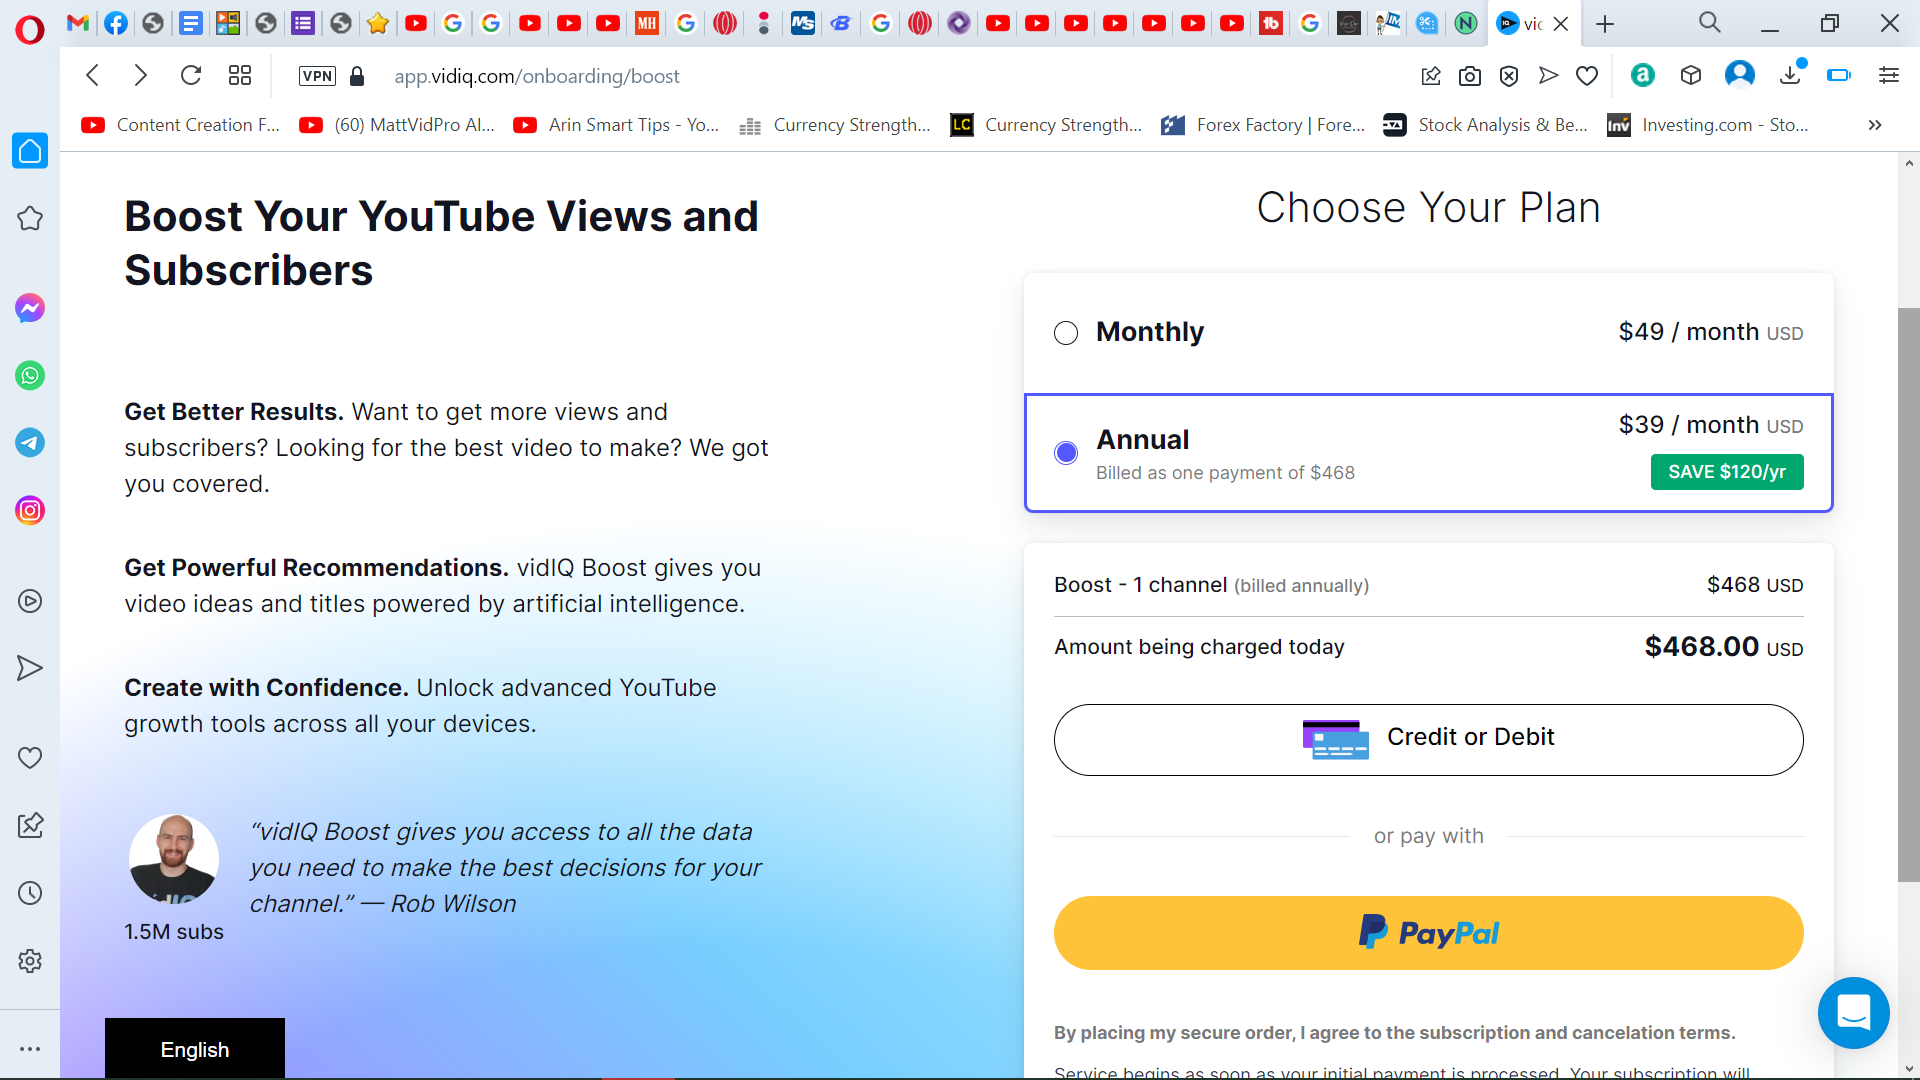Add page to Pinboards heart in the address bar
The image size is (1920, 1080).
(x=1587, y=76)
